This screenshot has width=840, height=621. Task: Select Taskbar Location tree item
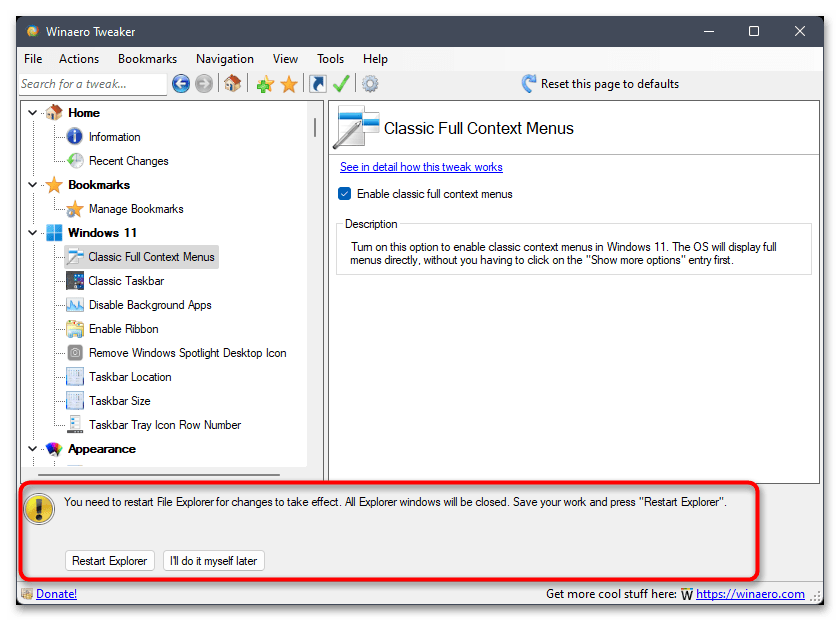[x=130, y=377]
